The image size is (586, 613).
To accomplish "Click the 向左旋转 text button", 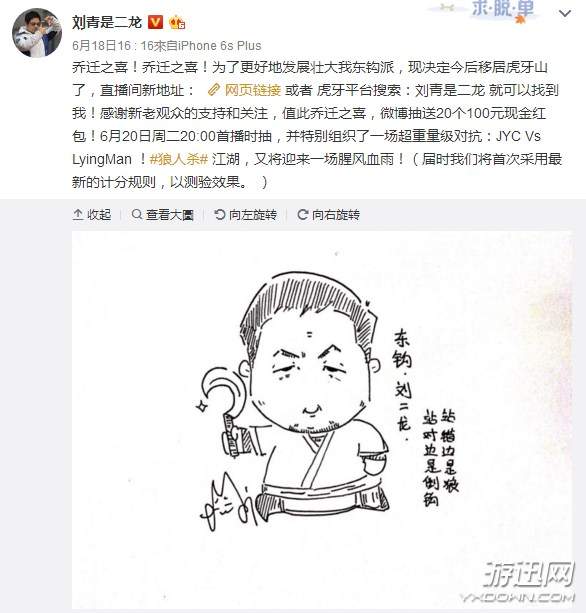I will (x=253, y=215).
